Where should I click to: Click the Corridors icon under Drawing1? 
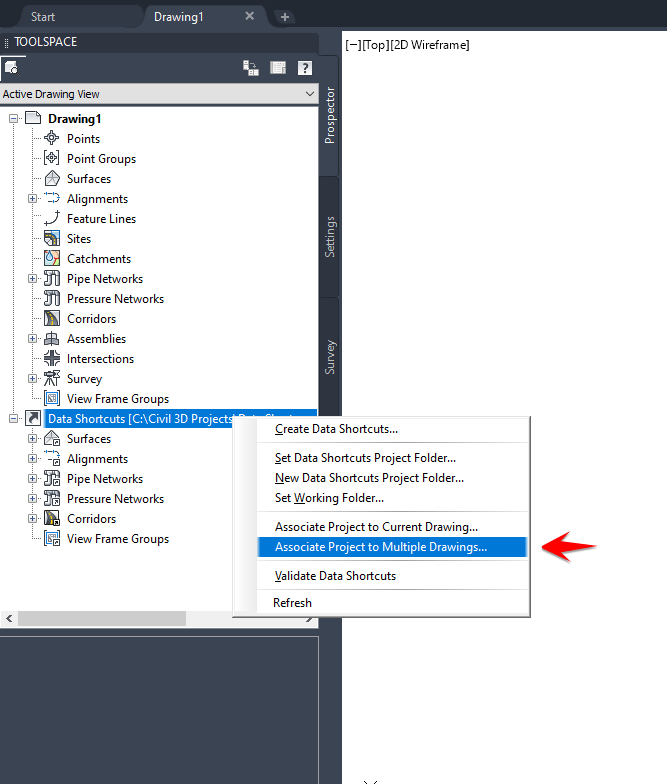coord(52,318)
